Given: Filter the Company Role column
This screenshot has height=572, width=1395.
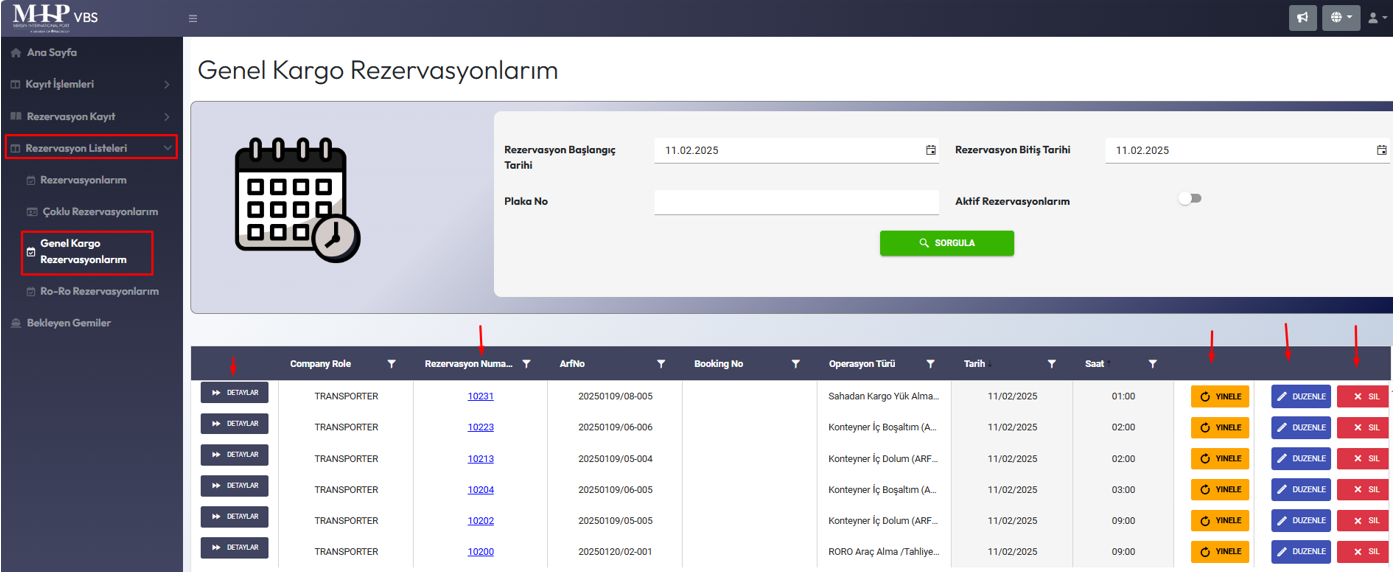Looking at the screenshot, I should pos(392,364).
